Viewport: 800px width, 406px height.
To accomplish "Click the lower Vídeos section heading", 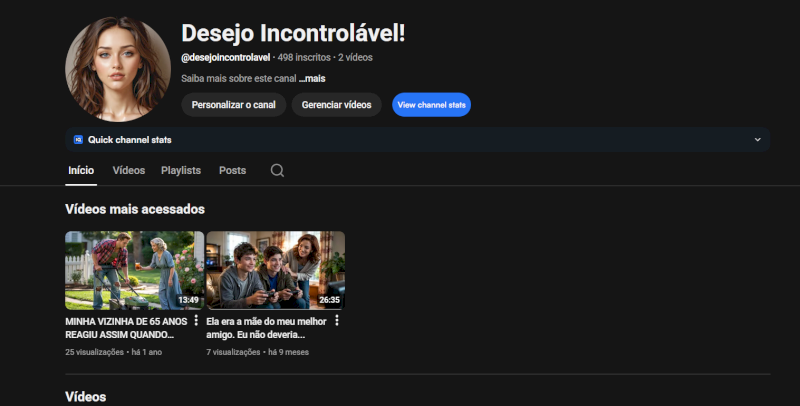I will click(86, 397).
